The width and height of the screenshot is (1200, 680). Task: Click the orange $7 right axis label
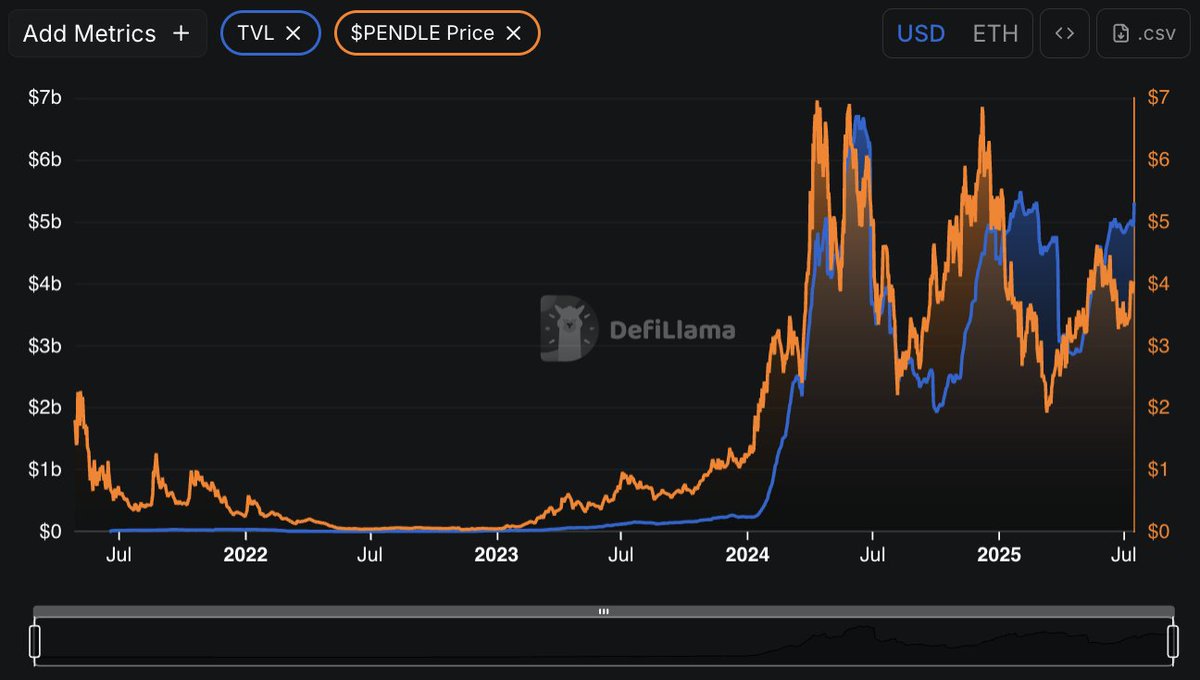point(1157,98)
